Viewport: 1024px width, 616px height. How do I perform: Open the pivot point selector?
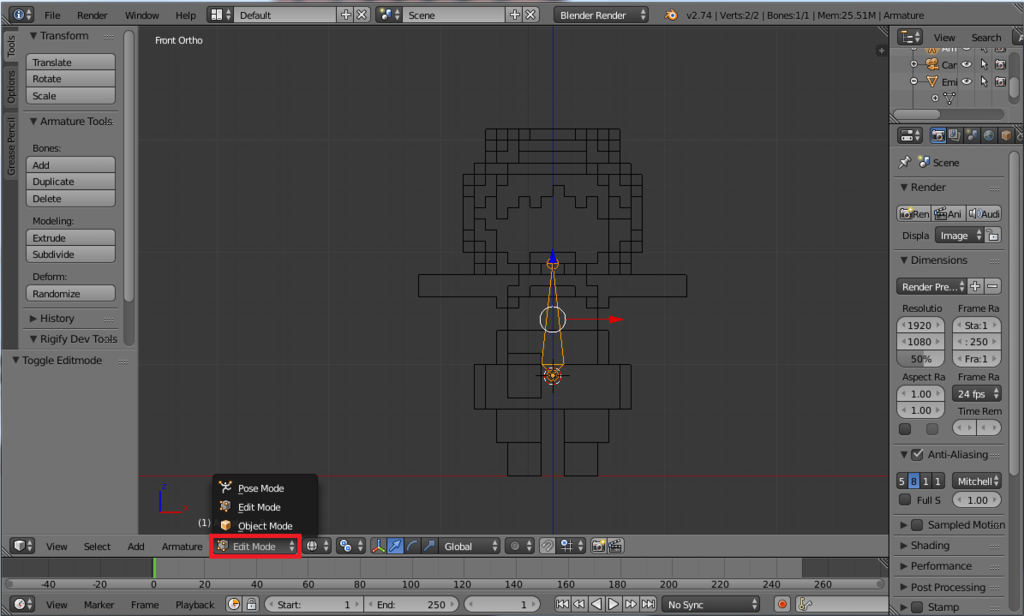pos(351,546)
